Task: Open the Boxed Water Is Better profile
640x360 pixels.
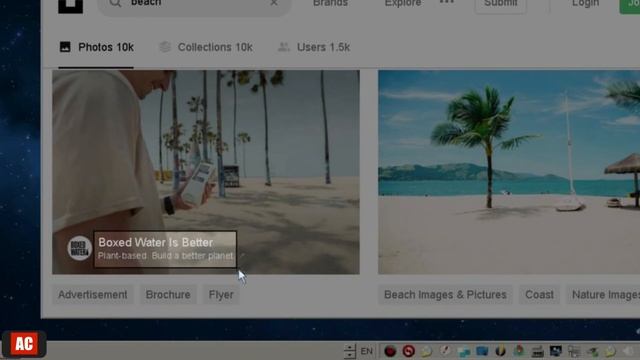Action: point(156,242)
